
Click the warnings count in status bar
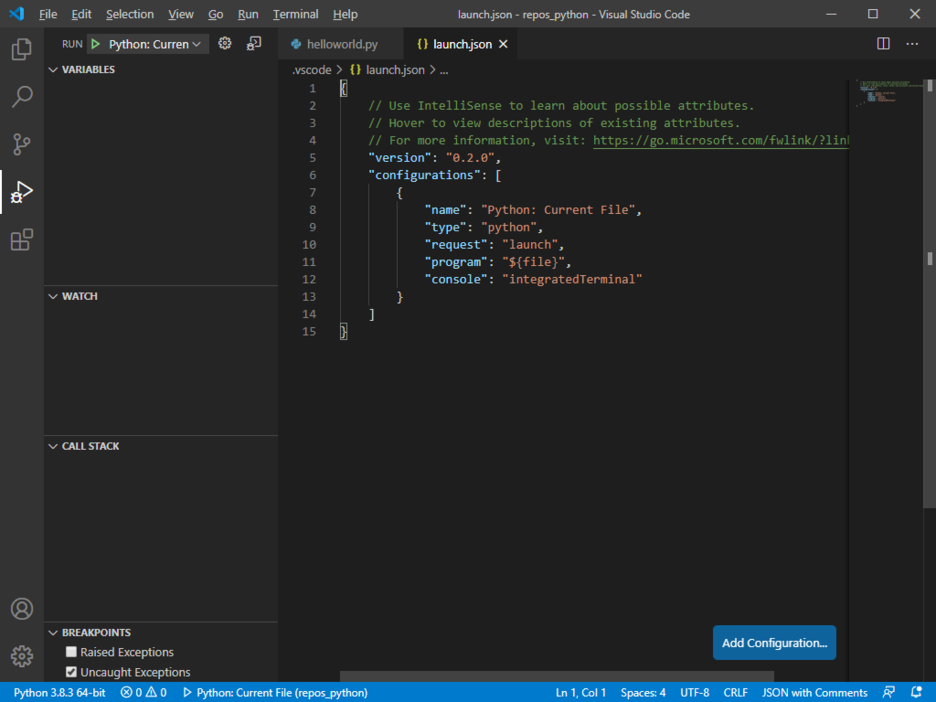pyautogui.click(x=156, y=692)
